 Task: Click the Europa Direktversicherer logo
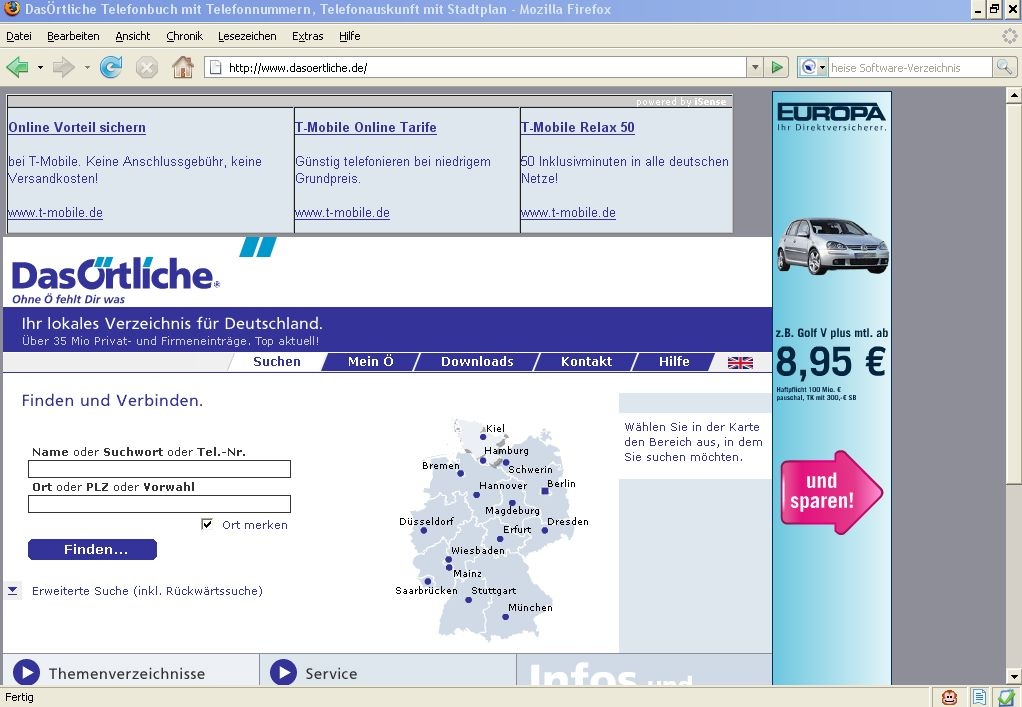pos(832,117)
